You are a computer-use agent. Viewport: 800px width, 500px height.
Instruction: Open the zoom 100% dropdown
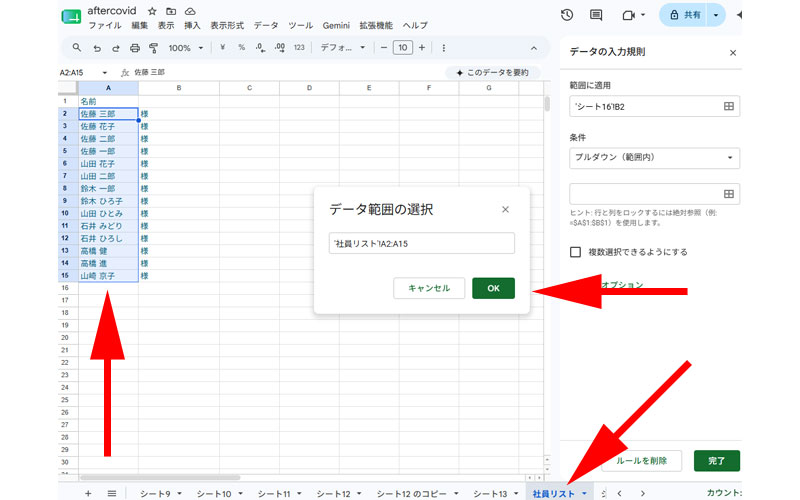pyautogui.click(x=186, y=48)
